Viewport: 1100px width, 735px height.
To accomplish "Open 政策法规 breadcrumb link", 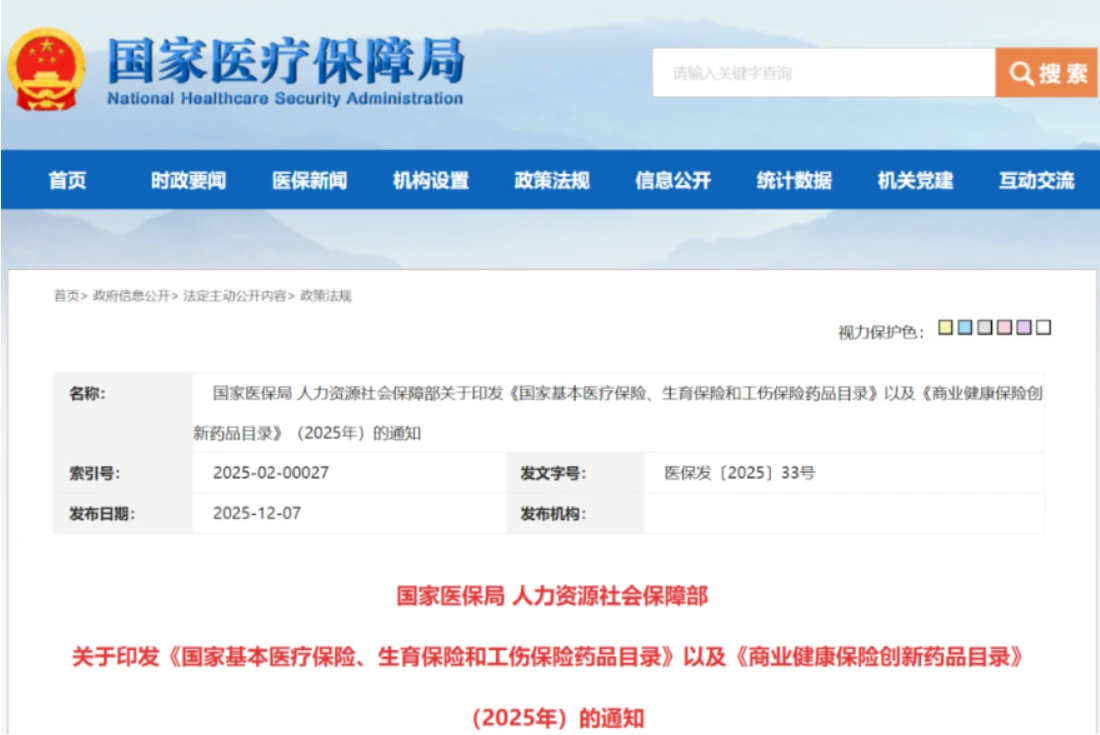I will pyautogui.click(x=326, y=296).
